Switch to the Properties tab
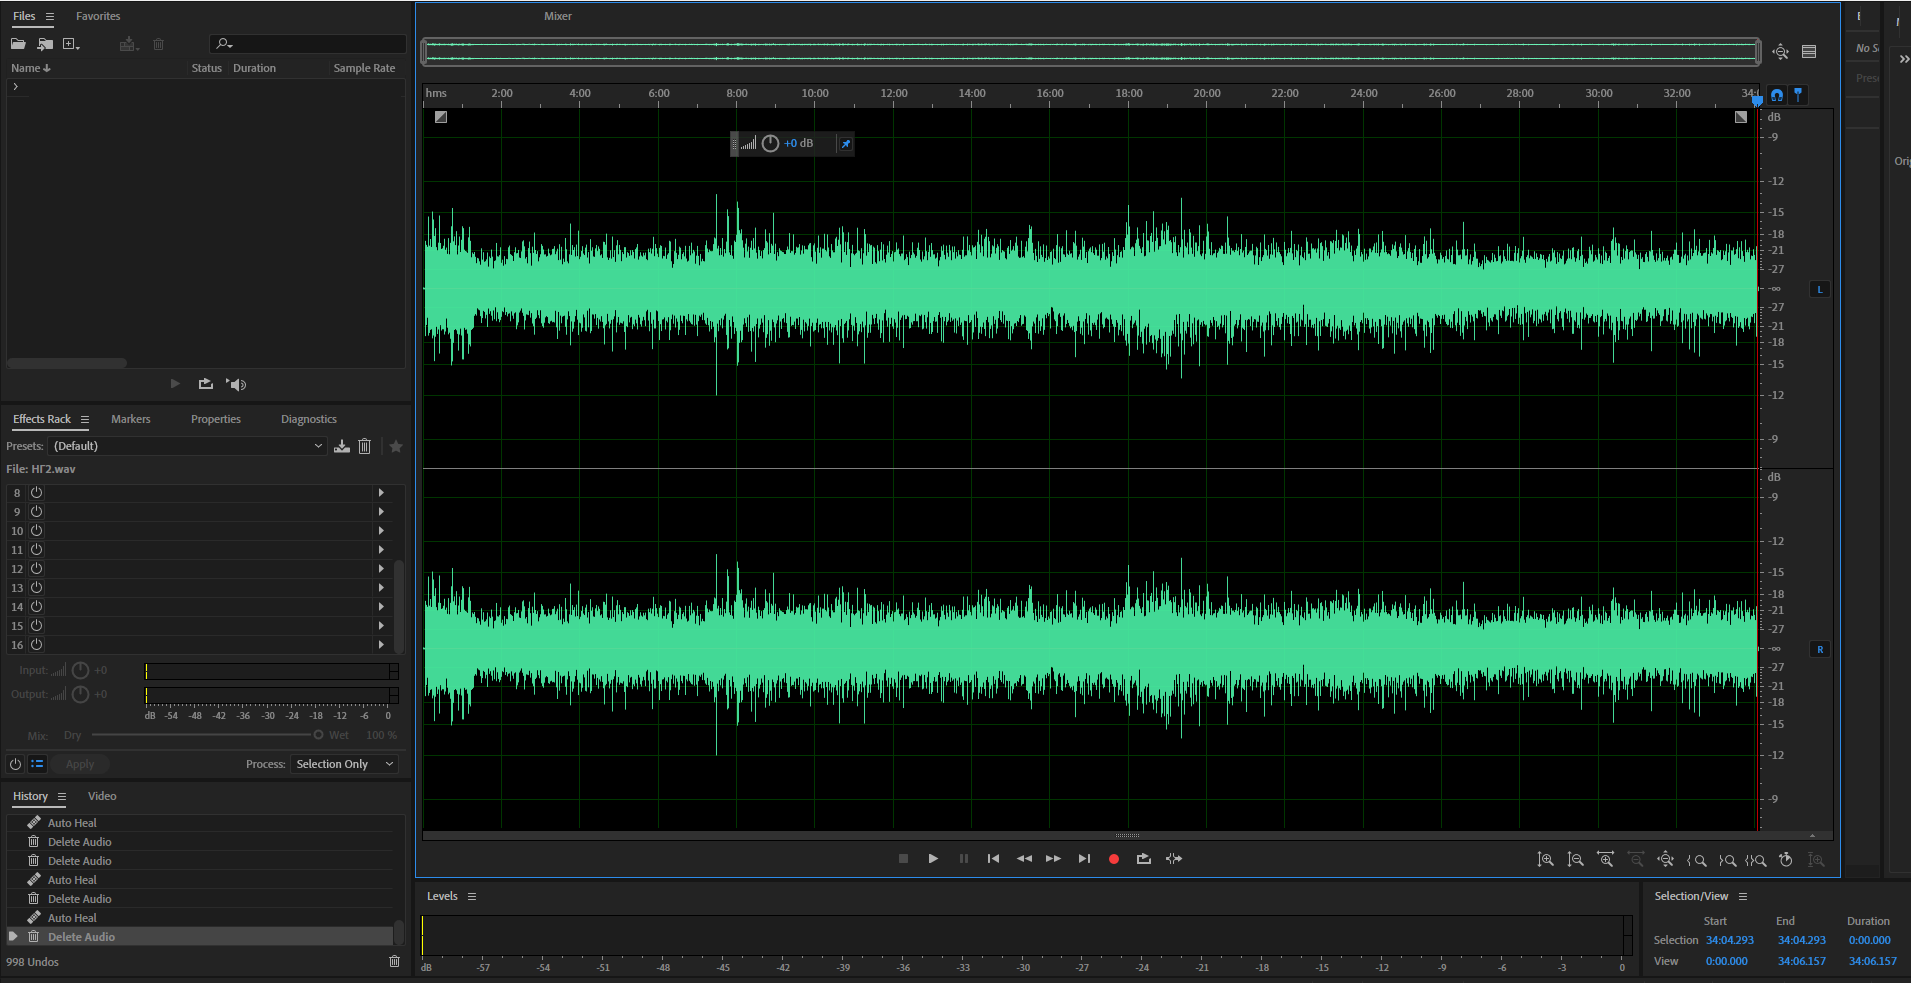Screen dimensions: 1911x983 click(x=216, y=420)
